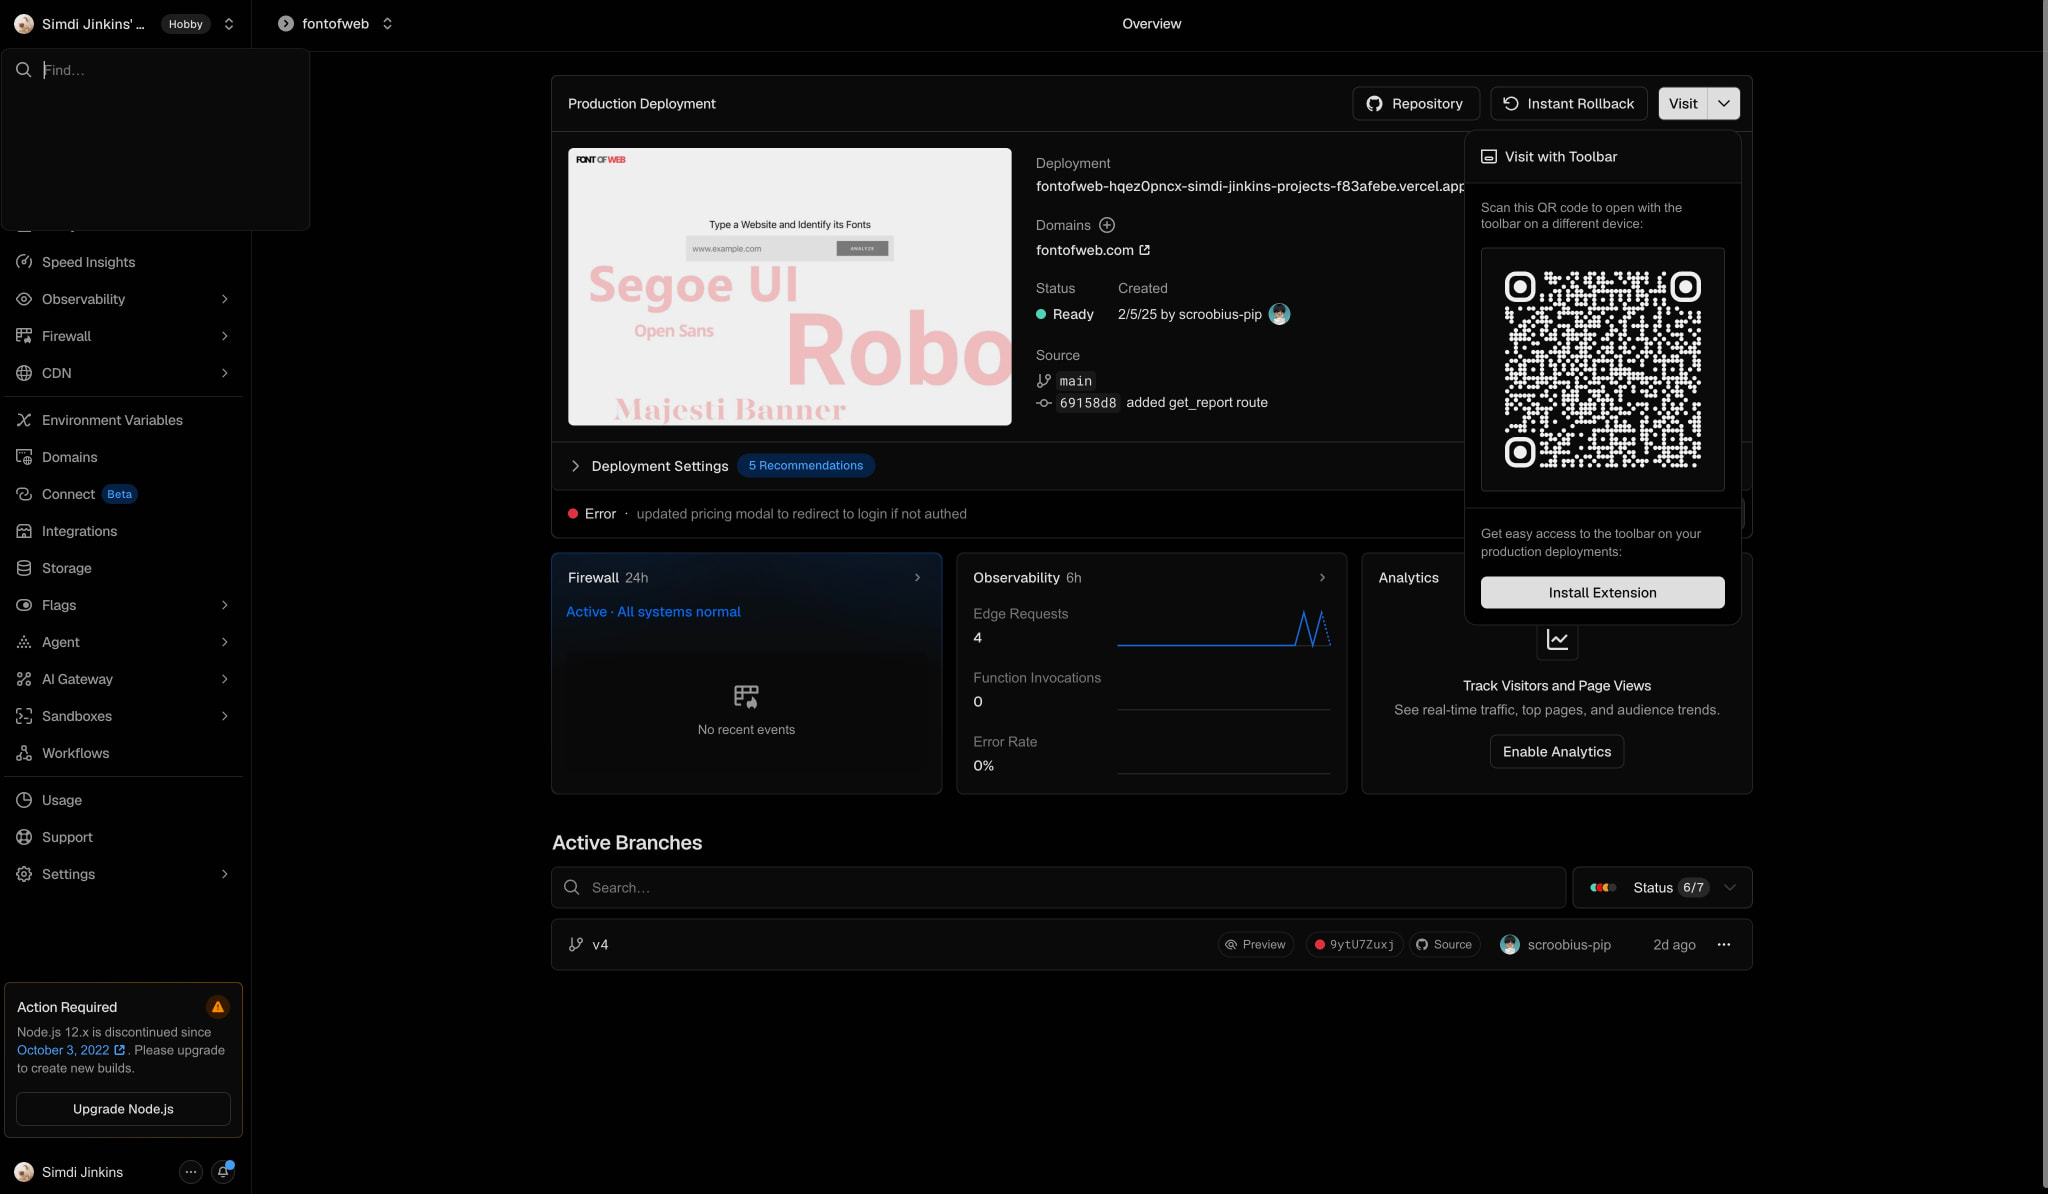
Task: Expand Firewall submenu chevron
Action: pyautogui.click(x=224, y=336)
